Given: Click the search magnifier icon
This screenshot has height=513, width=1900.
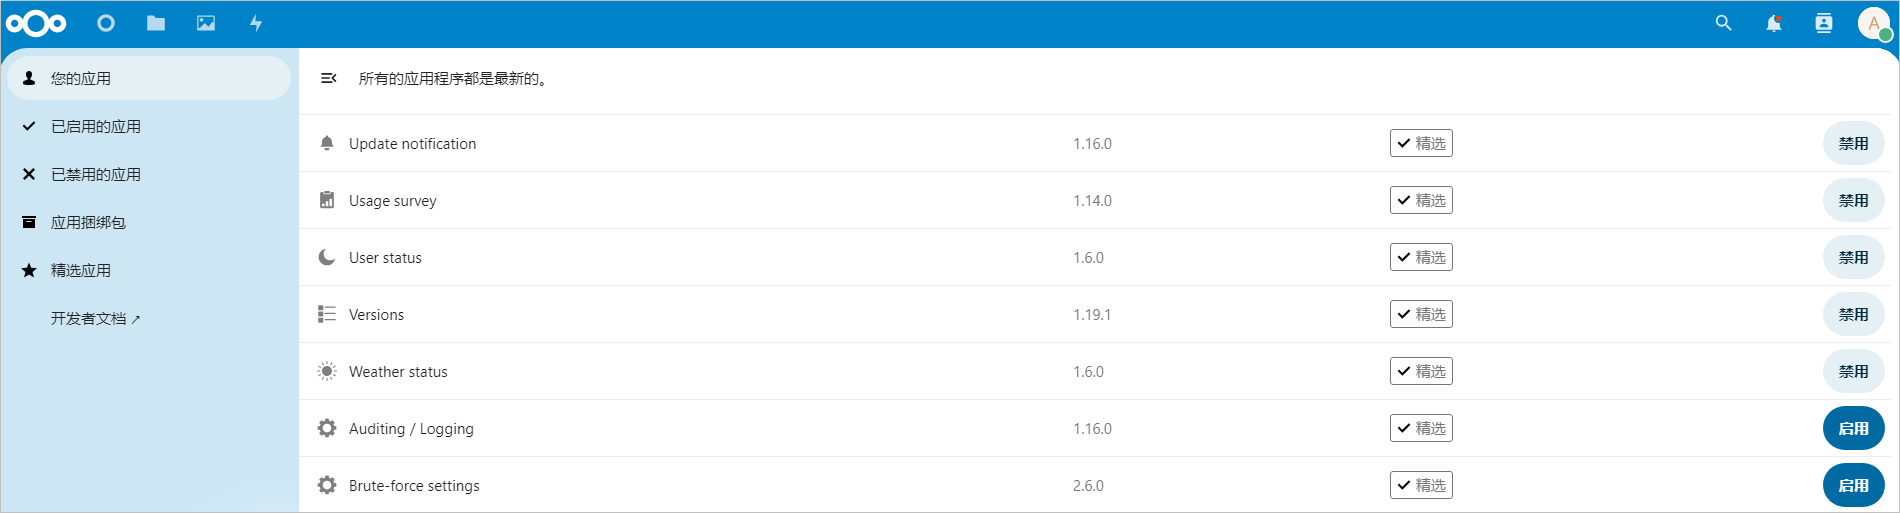Looking at the screenshot, I should click(1723, 23).
